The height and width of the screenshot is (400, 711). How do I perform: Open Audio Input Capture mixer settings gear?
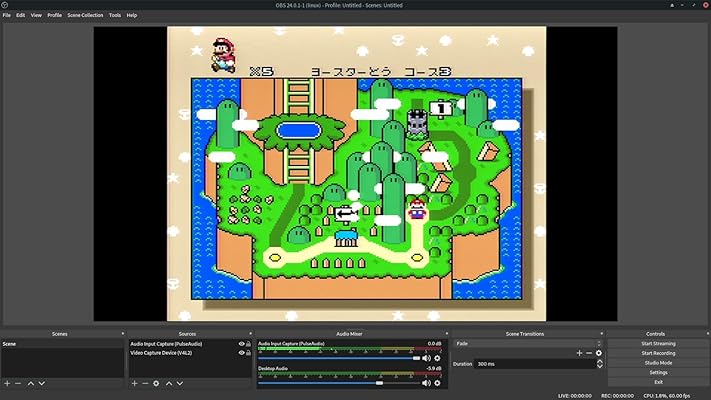click(437, 358)
